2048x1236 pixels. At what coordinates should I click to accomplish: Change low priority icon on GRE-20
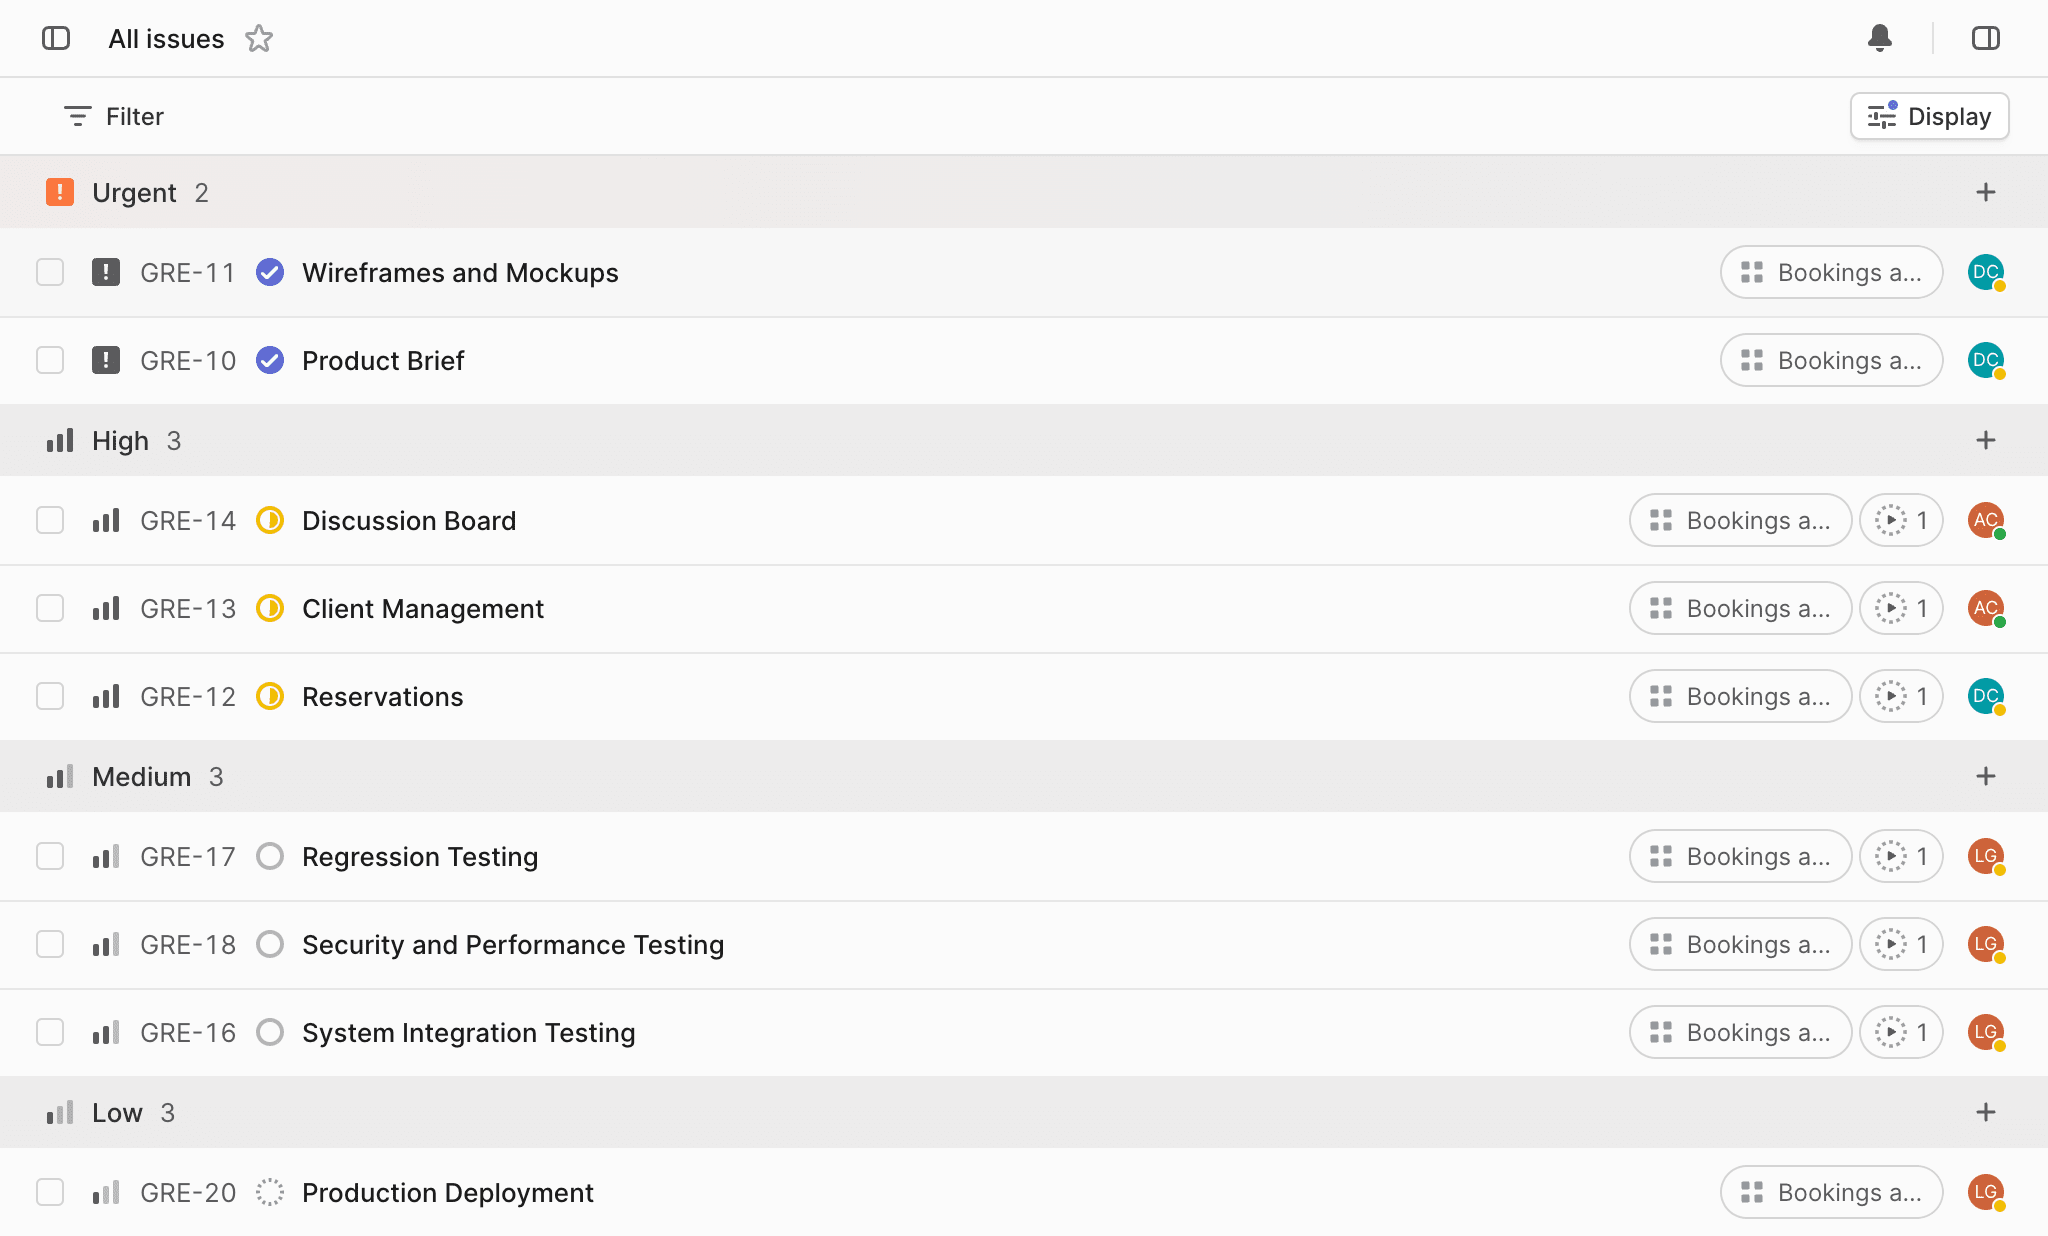tap(106, 1192)
